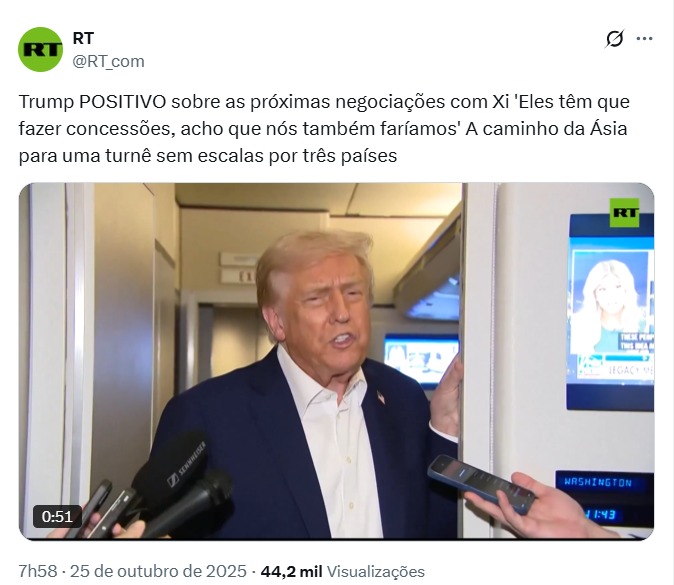Click the Fox News screen in video
The height and width of the screenshot is (585, 674).
tap(611, 312)
